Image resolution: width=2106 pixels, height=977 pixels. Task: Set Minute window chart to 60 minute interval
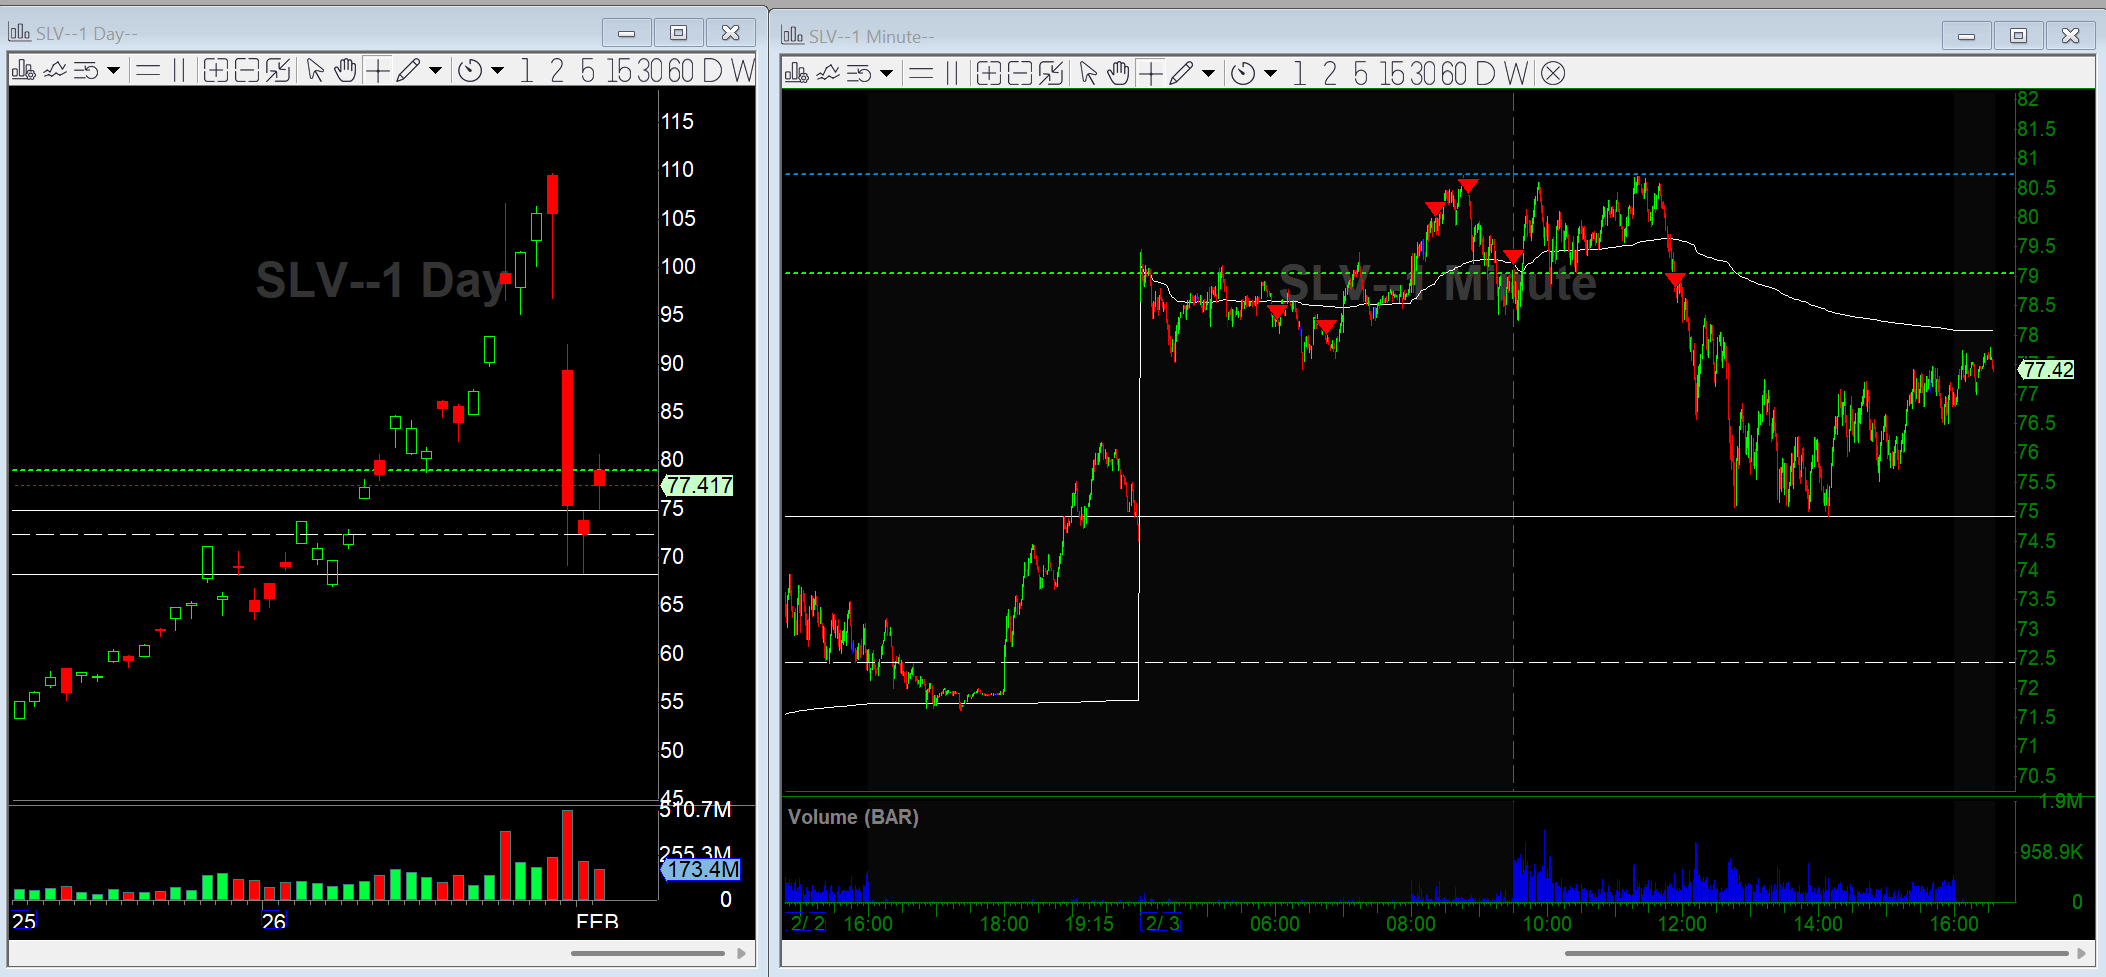click(x=1454, y=74)
